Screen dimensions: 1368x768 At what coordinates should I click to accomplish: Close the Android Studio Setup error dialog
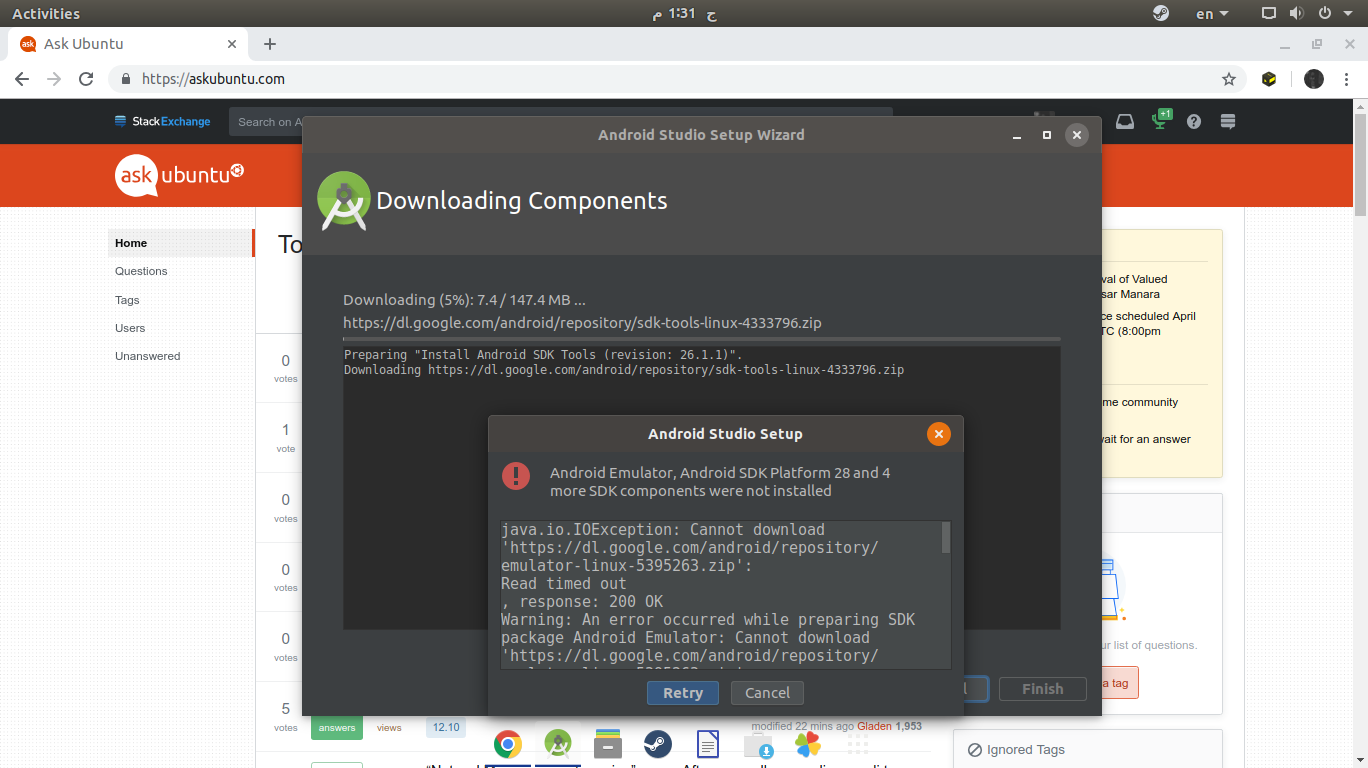click(x=938, y=433)
